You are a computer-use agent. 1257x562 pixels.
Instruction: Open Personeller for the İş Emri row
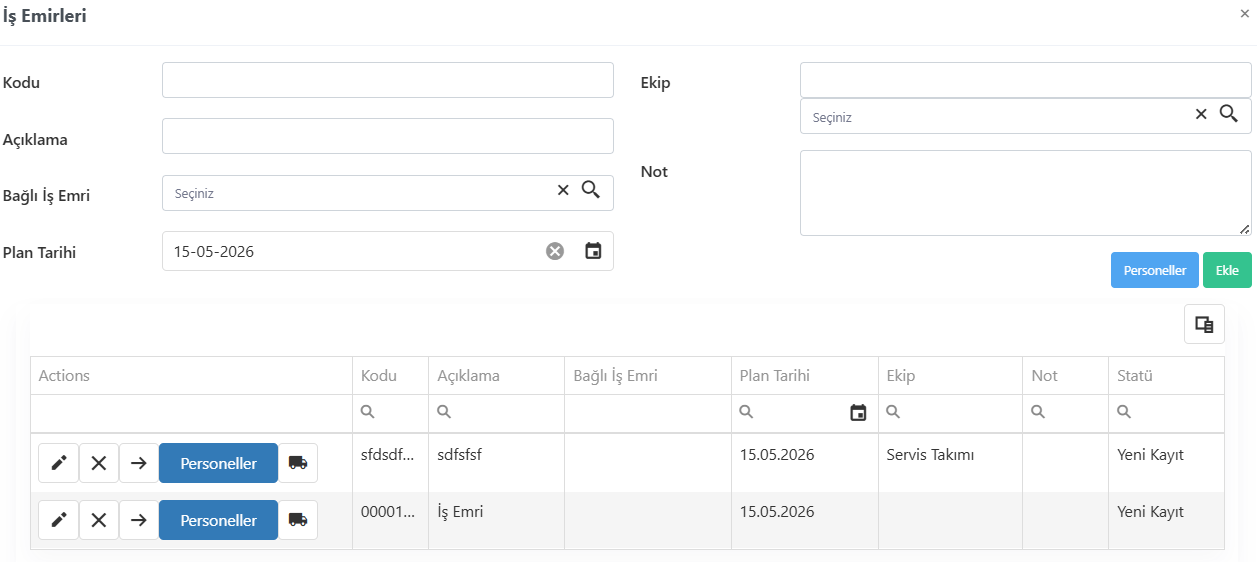[218, 520]
